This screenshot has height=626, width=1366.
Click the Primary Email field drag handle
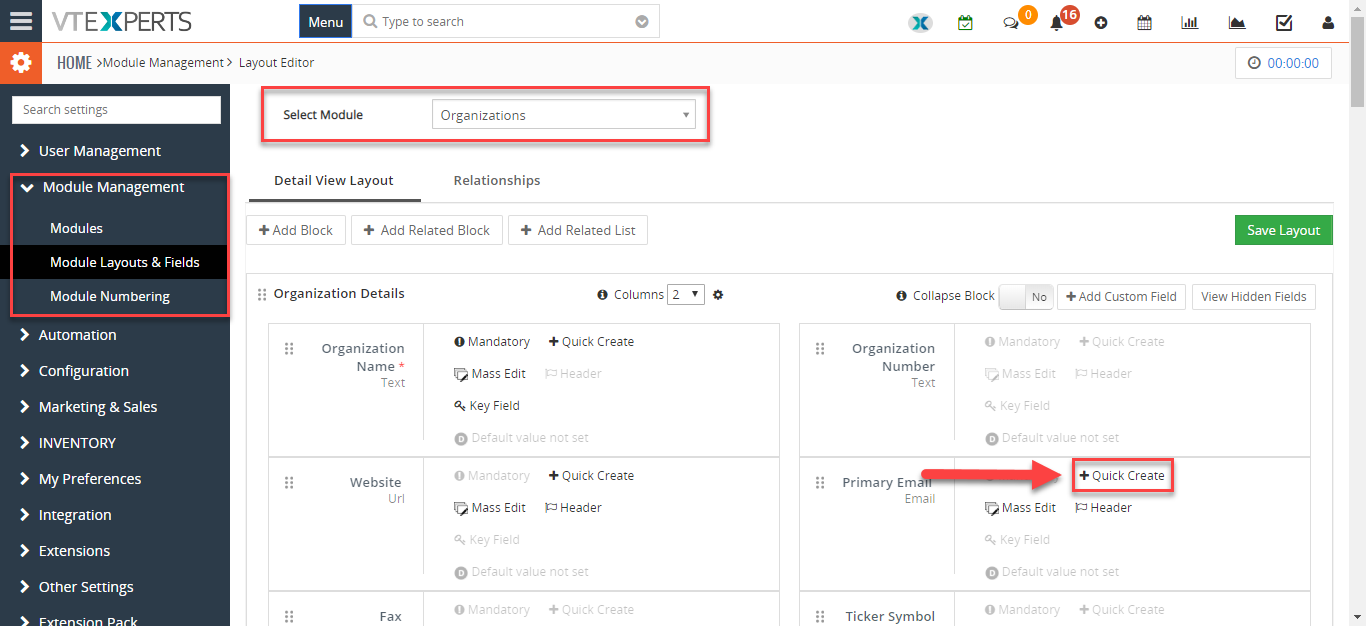[x=820, y=482]
